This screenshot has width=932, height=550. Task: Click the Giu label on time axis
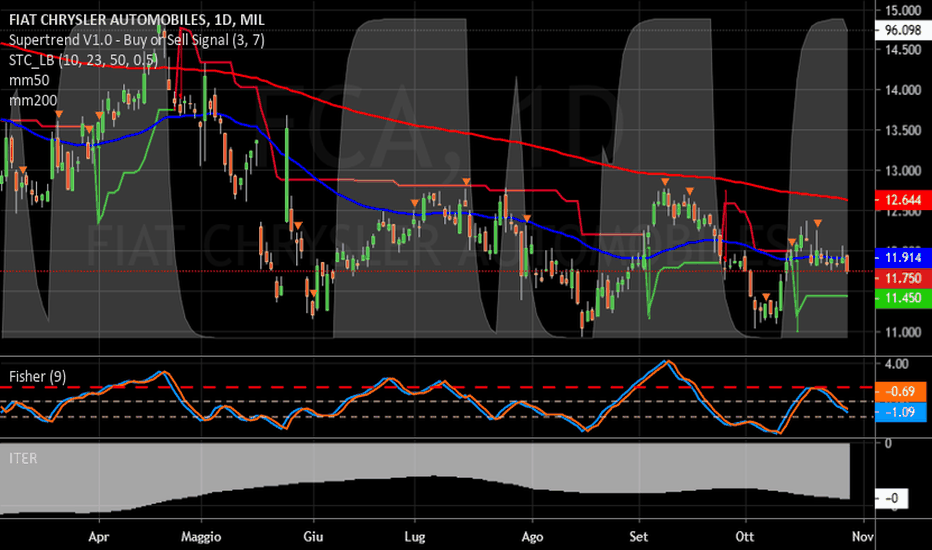pyautogui.click(x=313, y=536)
